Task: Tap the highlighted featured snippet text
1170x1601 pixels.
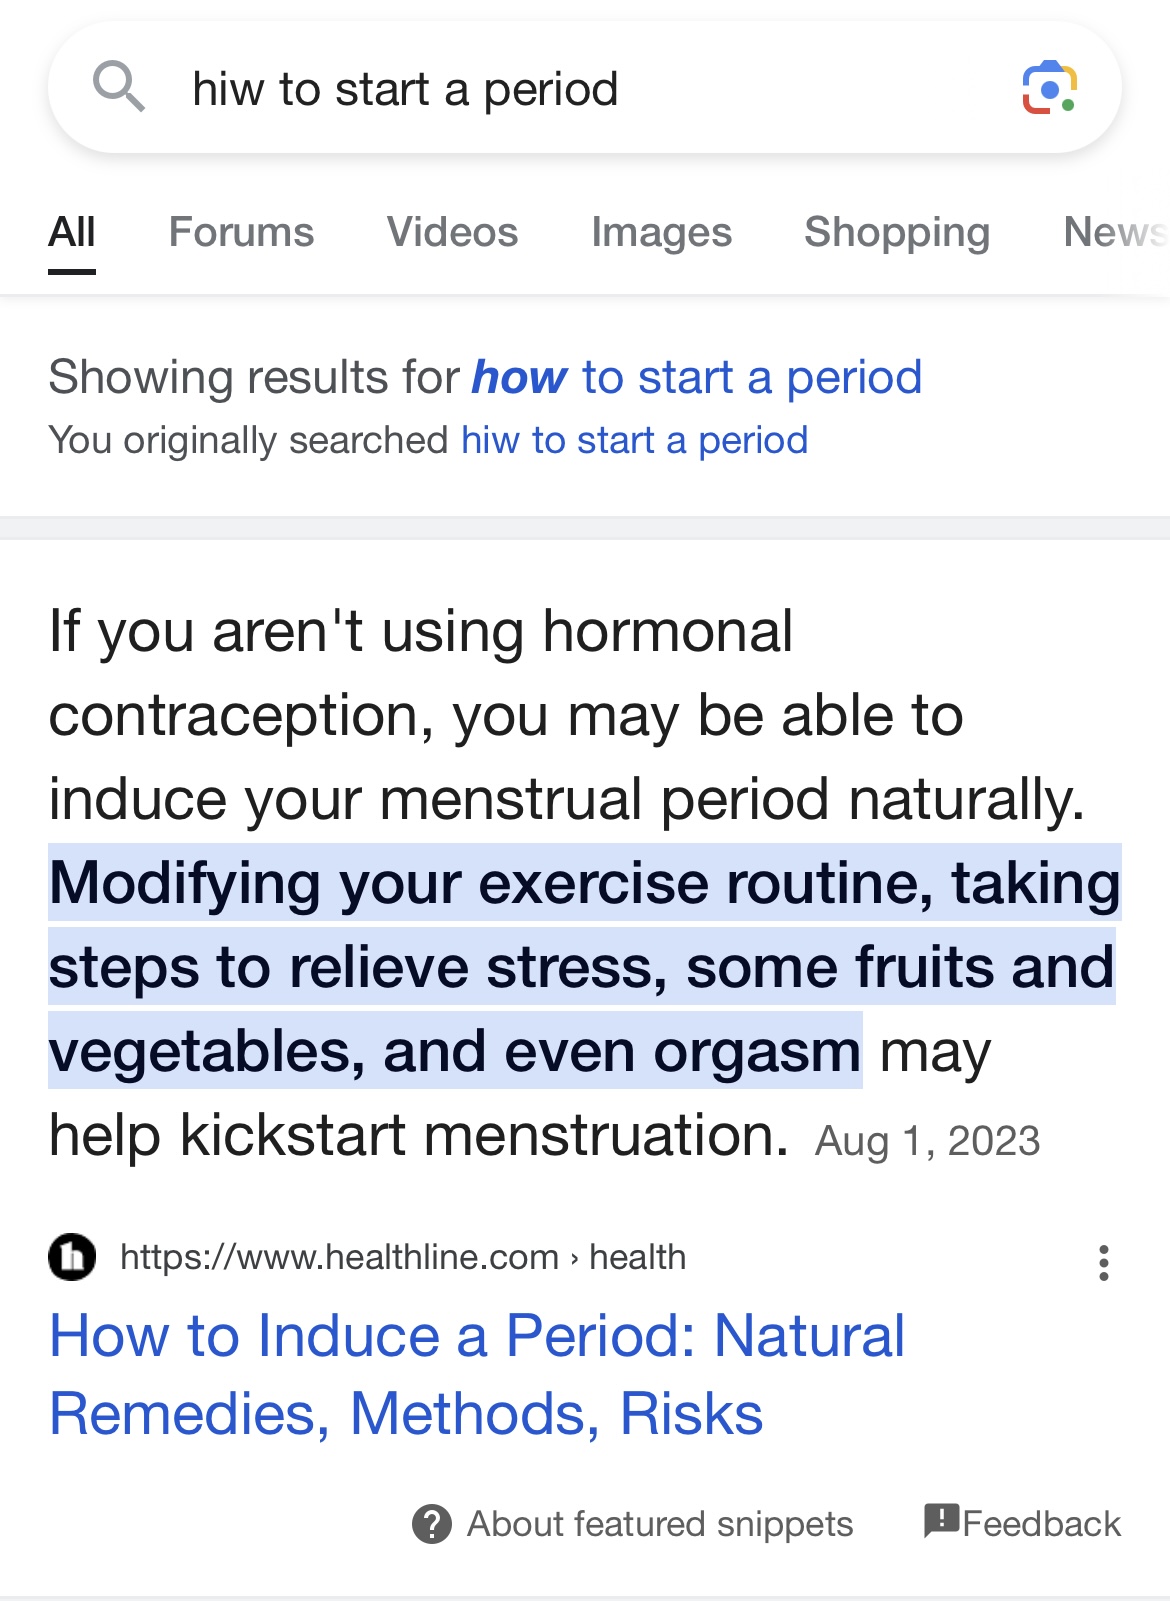Action: pyautogui.click(x=582, y=966)
